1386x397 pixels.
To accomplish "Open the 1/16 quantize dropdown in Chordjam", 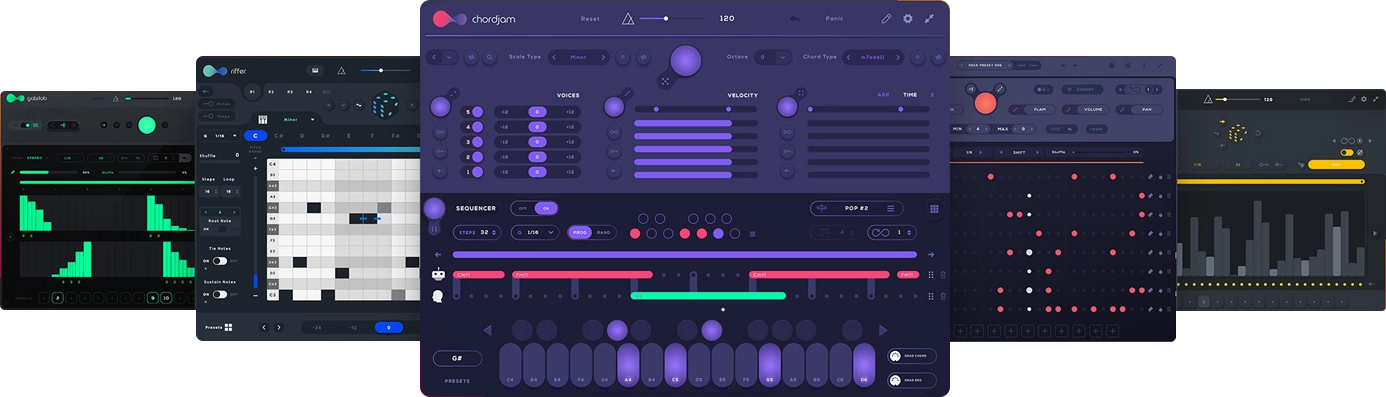I will point(535,232).
